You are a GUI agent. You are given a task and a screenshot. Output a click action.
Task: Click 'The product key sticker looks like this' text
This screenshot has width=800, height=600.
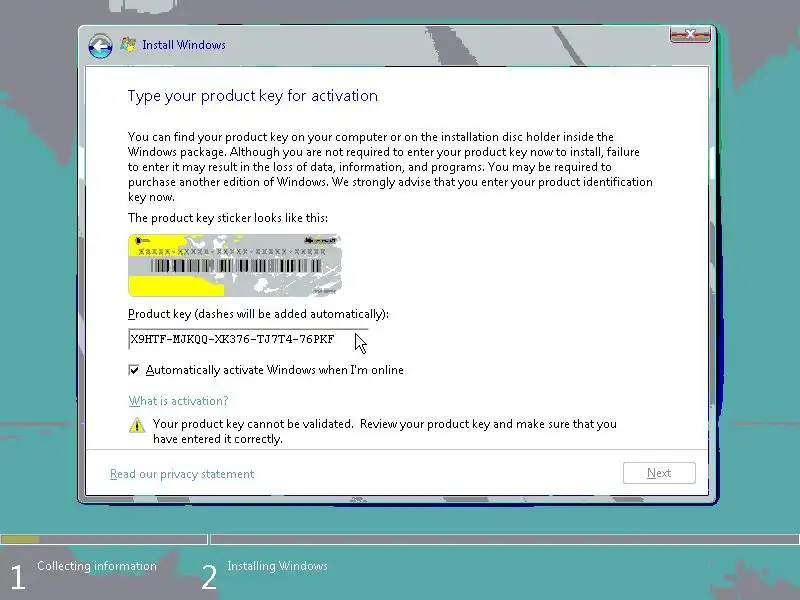[228, 218]
